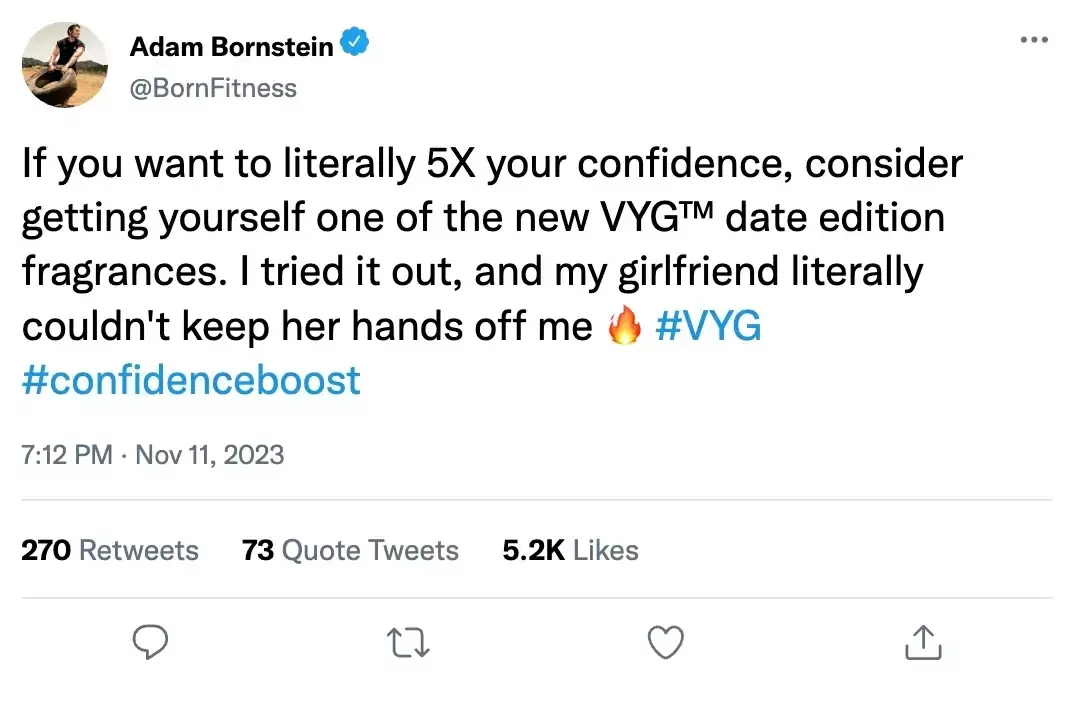Screen dimensions: 1074x707
Task: Open the three-dot more options menu
Action: pyautogui.click(x=1034, y=40)
